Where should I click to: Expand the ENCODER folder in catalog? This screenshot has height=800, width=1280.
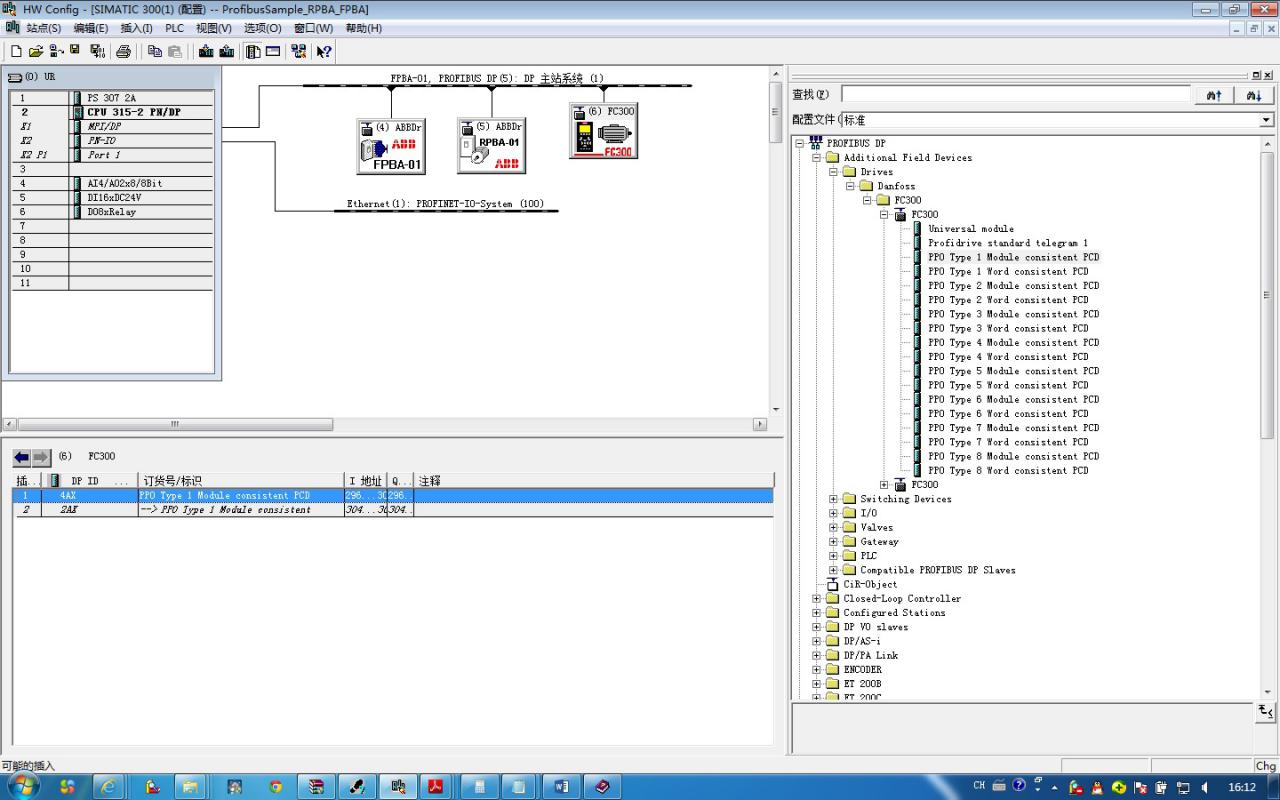click(817, 669)
